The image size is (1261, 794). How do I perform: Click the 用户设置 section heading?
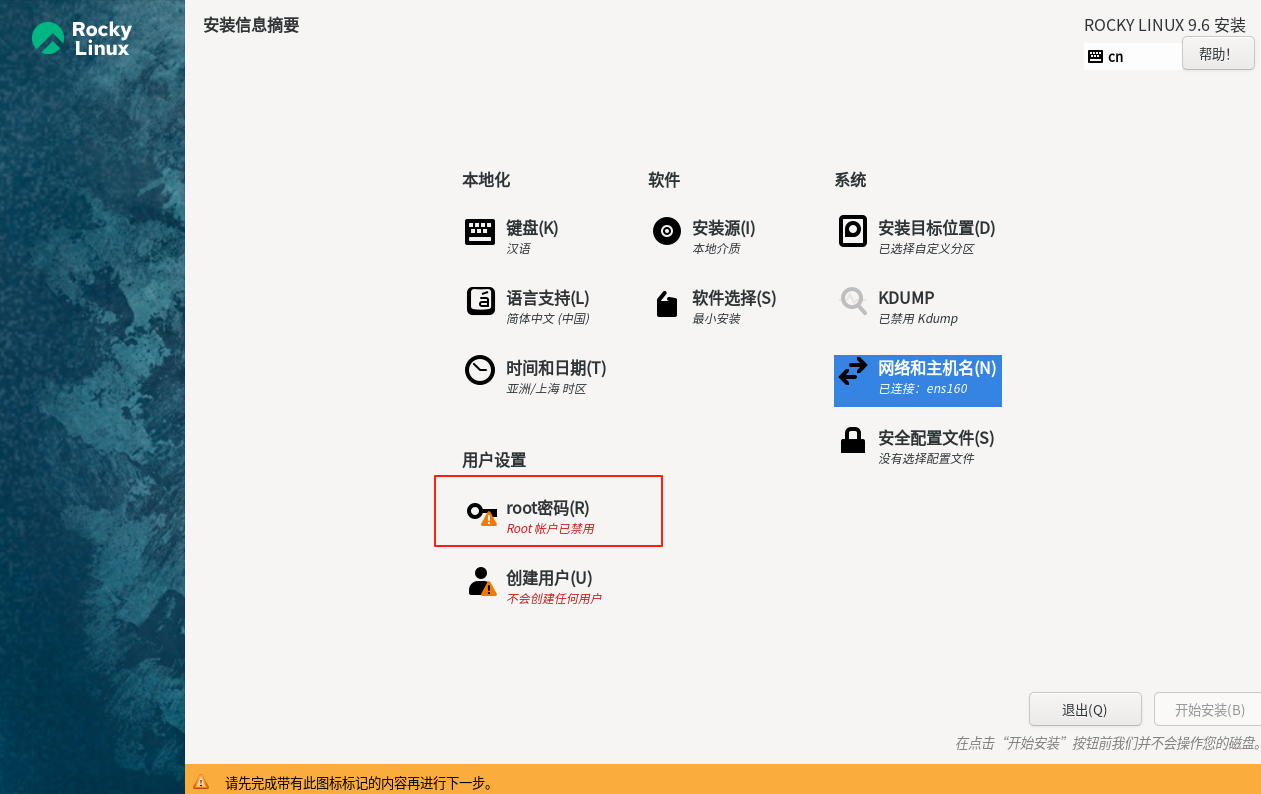[494, 460]
